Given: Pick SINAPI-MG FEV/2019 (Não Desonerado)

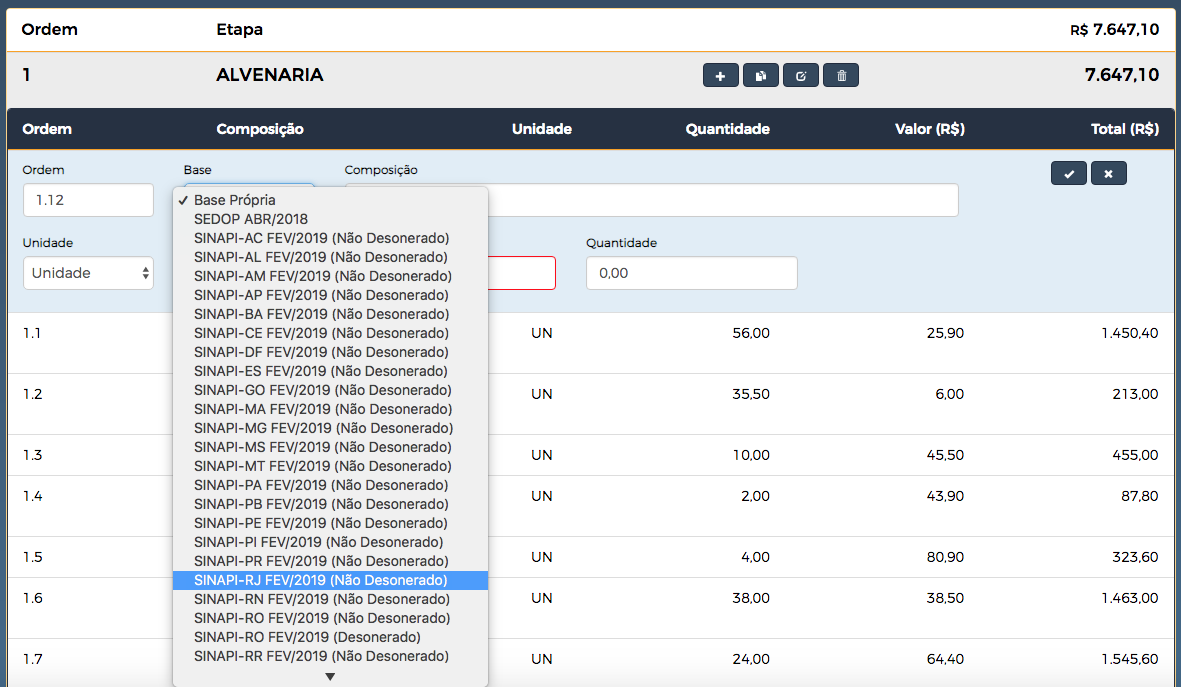Looking at the screenshot, I should tap(331, 428).
